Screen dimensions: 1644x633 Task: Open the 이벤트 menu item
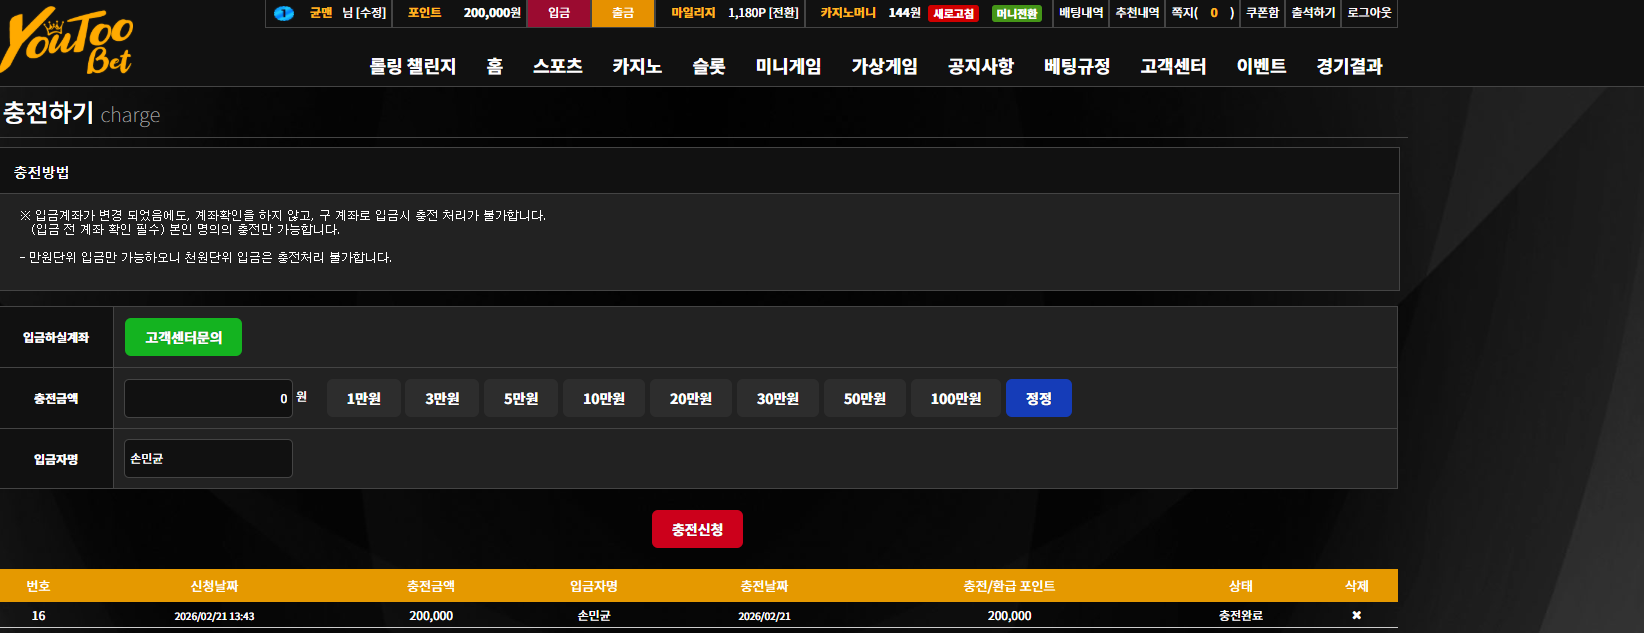point(1261,66)
